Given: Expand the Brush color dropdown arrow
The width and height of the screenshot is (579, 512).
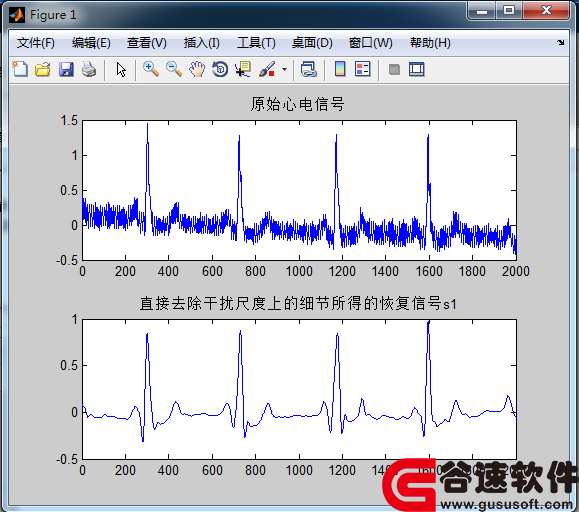Looking at the screenshot, I should [284, 69].
